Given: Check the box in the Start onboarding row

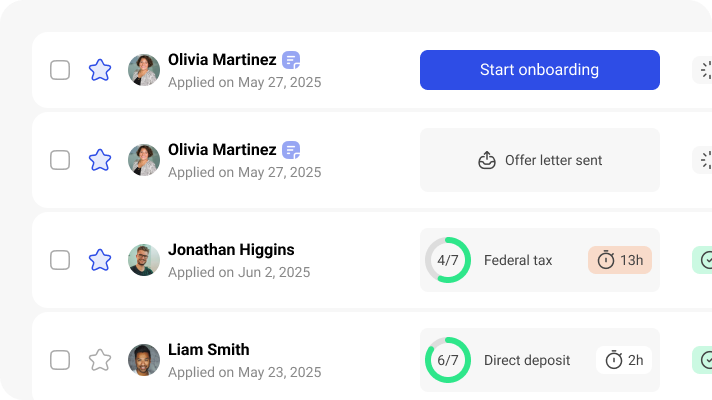Looking at the screenshot, I should 60,70.
